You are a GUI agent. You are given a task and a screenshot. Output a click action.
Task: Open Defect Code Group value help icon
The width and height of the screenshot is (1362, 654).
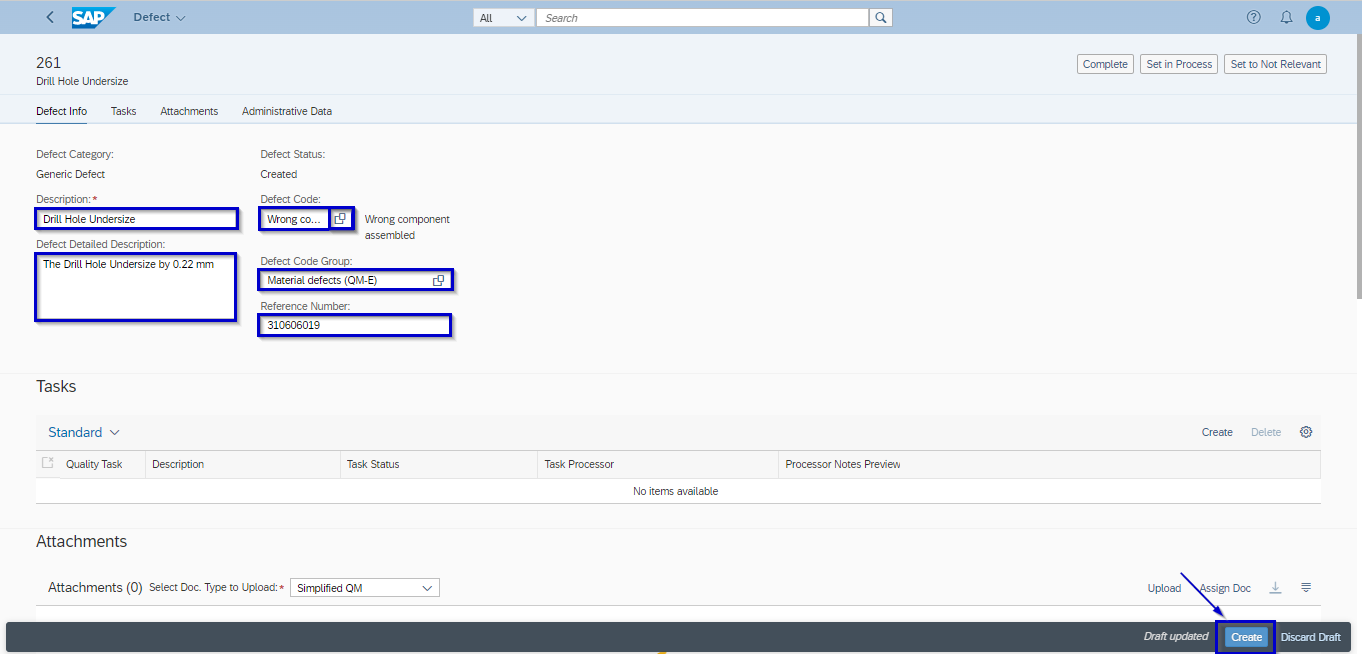click(438, 281)
